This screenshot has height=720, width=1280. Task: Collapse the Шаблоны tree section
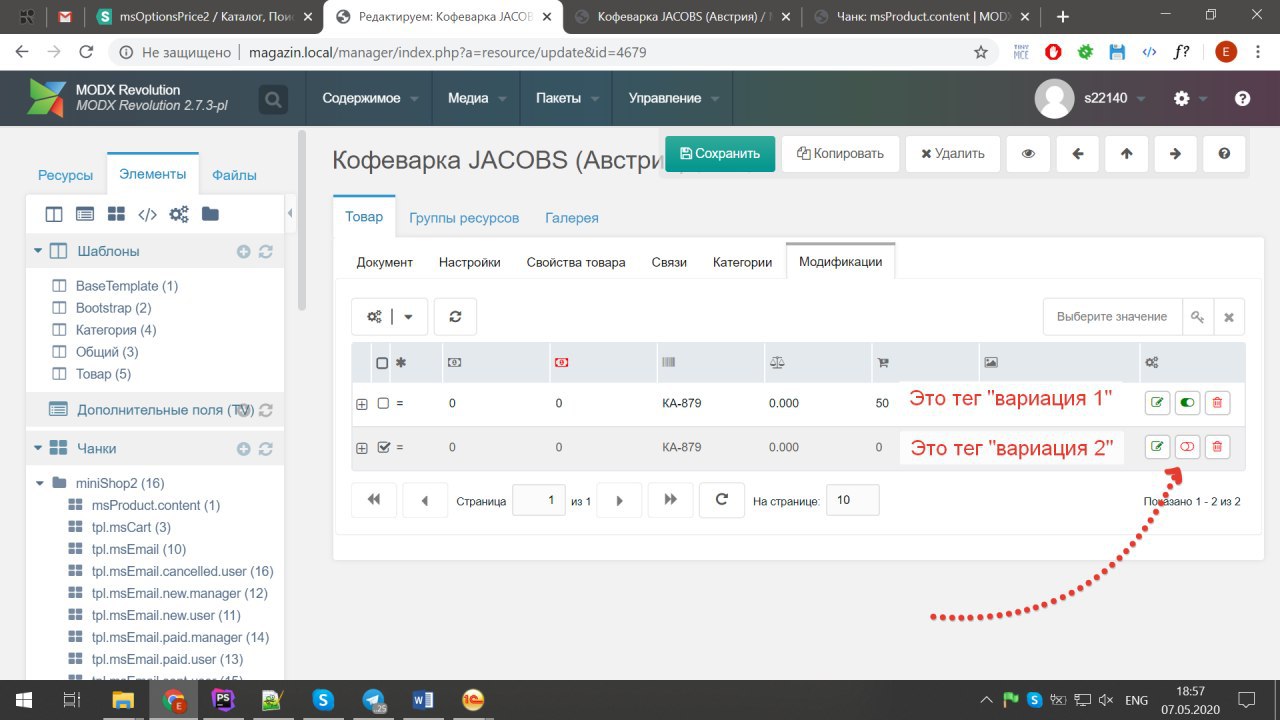click(38, 251)
